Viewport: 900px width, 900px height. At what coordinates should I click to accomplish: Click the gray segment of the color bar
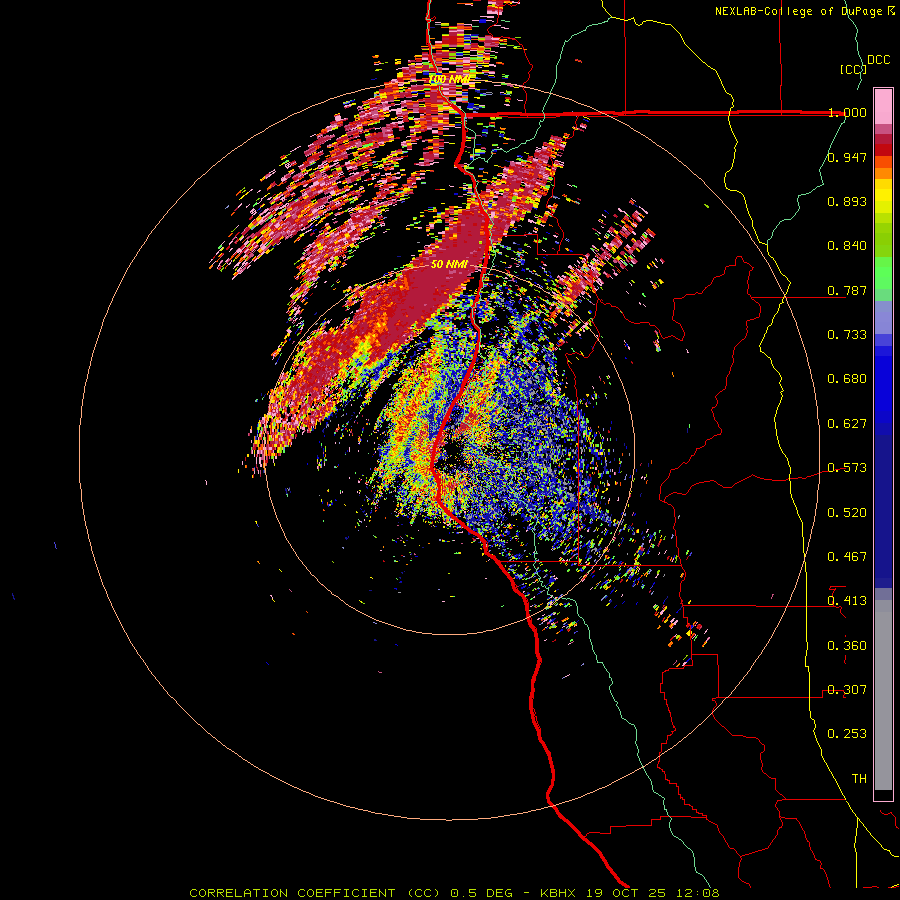click(x=883, y=695)
